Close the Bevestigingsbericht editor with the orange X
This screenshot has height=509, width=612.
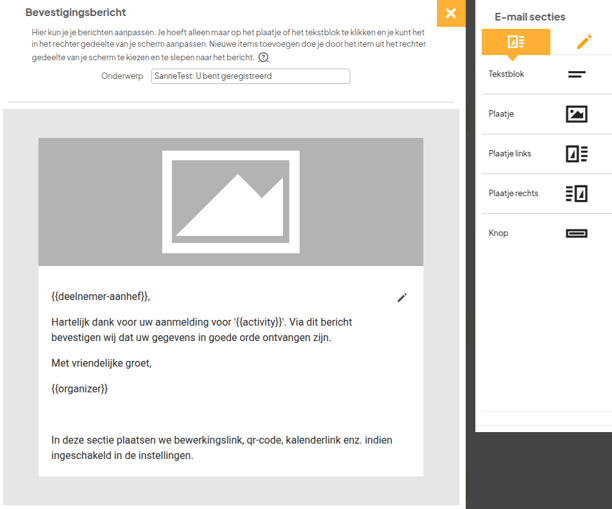(451, 13)
